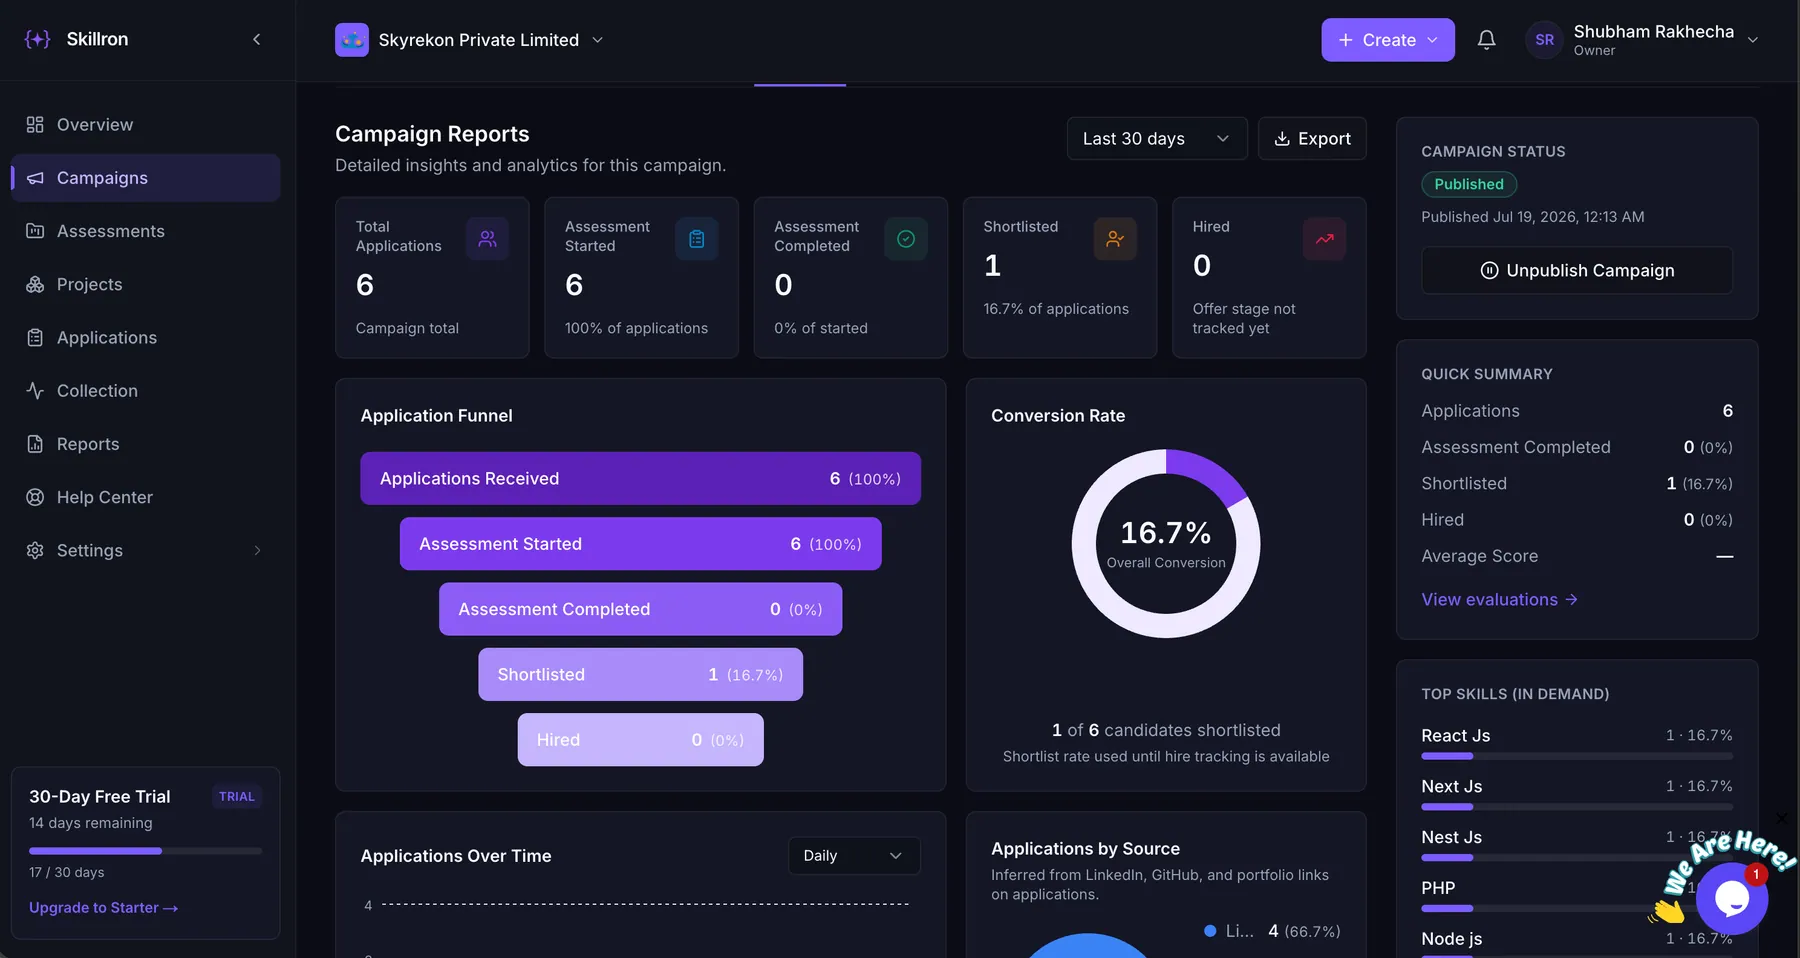
Task: Click the Campaign Reports heading
Action: pyautogui.click(x=432, y=134)
